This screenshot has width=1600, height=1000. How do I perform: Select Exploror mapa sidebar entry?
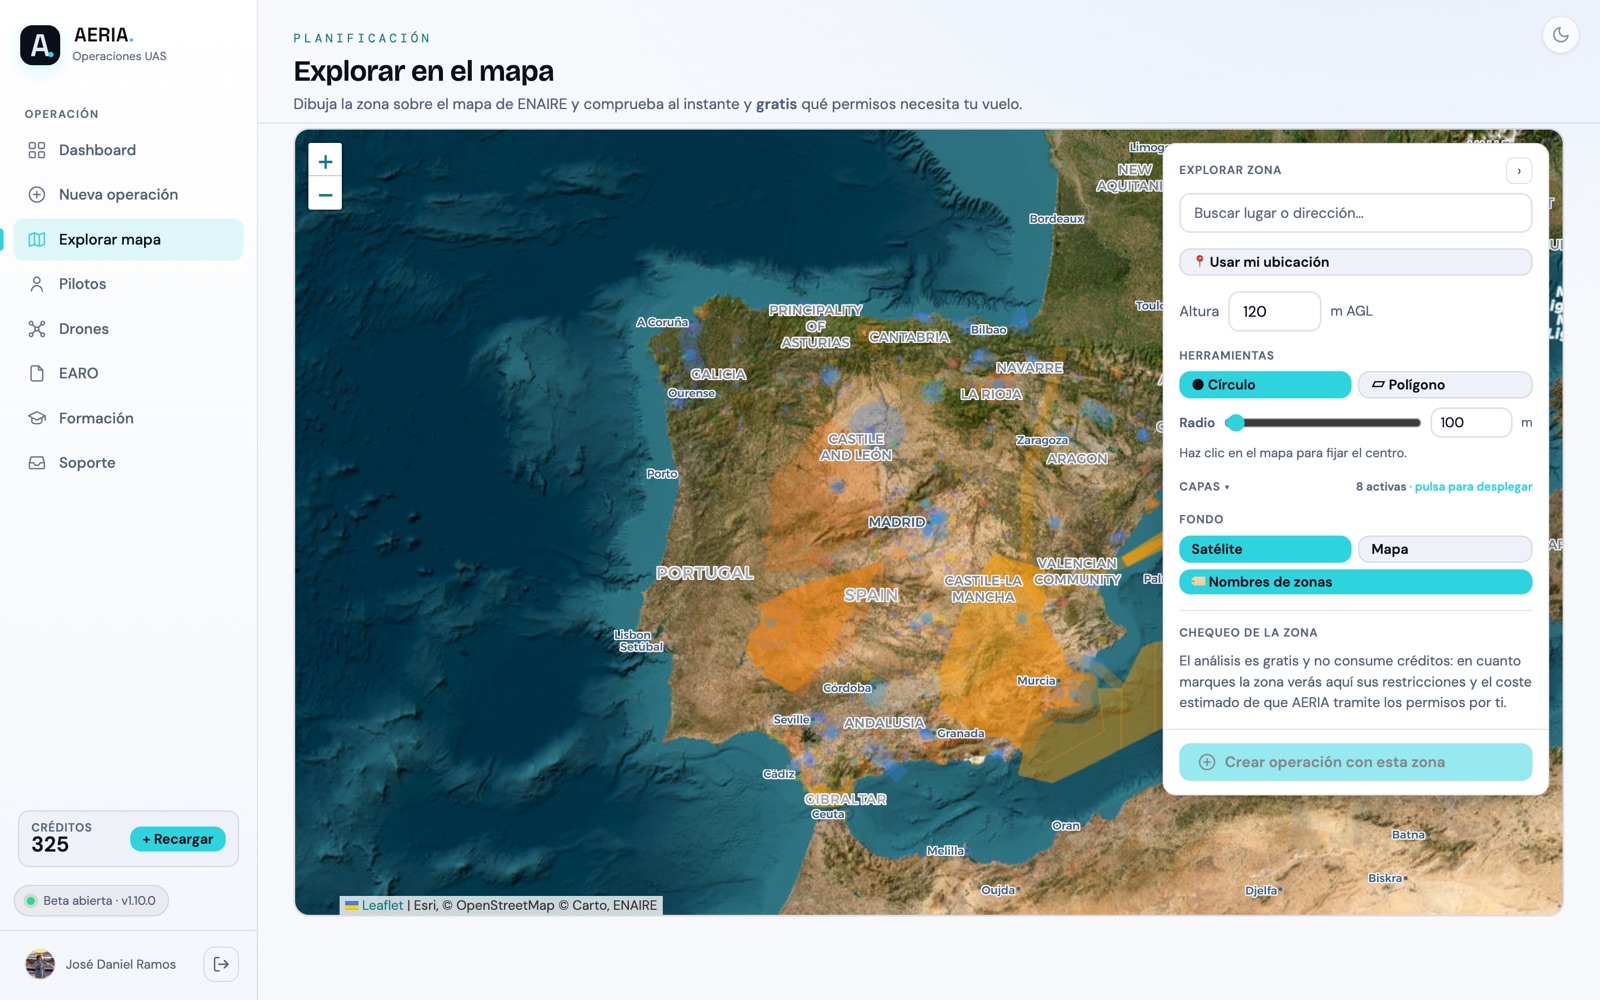(128, 240)
